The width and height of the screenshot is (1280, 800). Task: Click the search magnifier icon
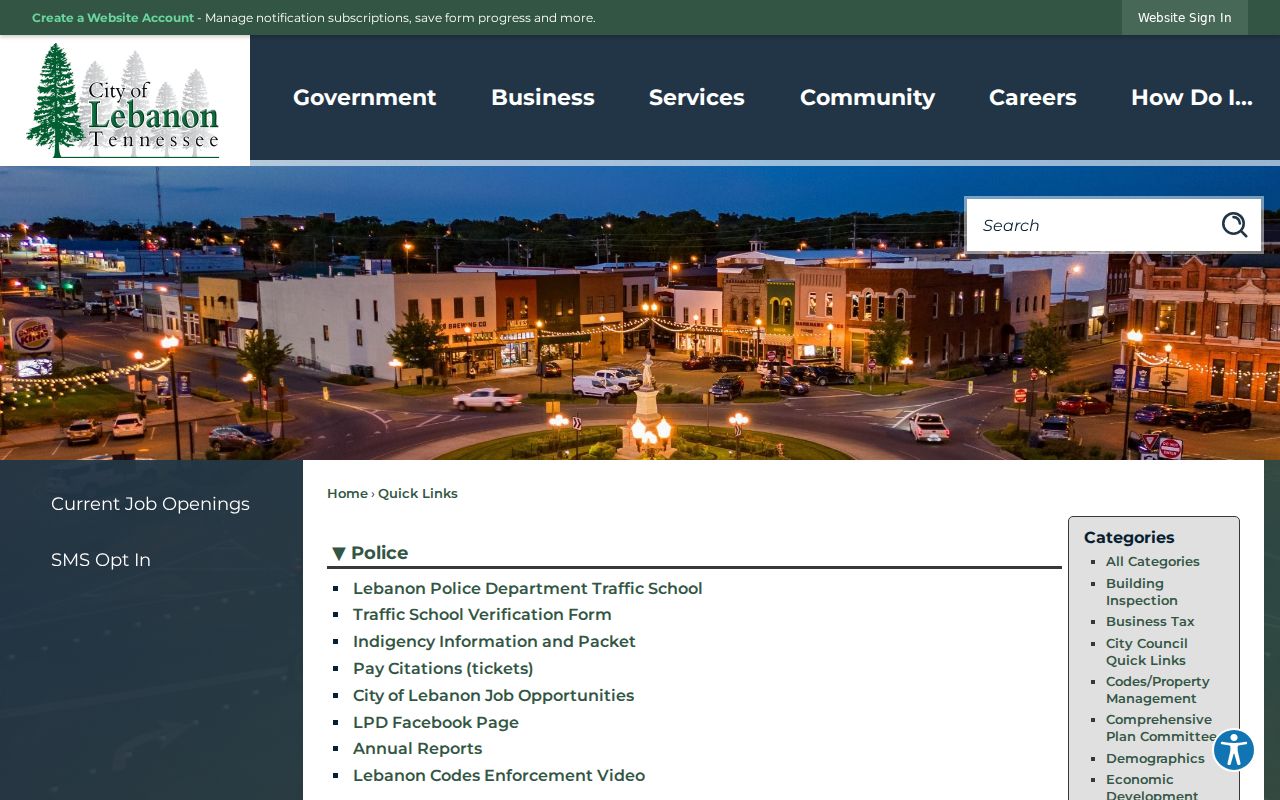click(x=1234, y=225)
